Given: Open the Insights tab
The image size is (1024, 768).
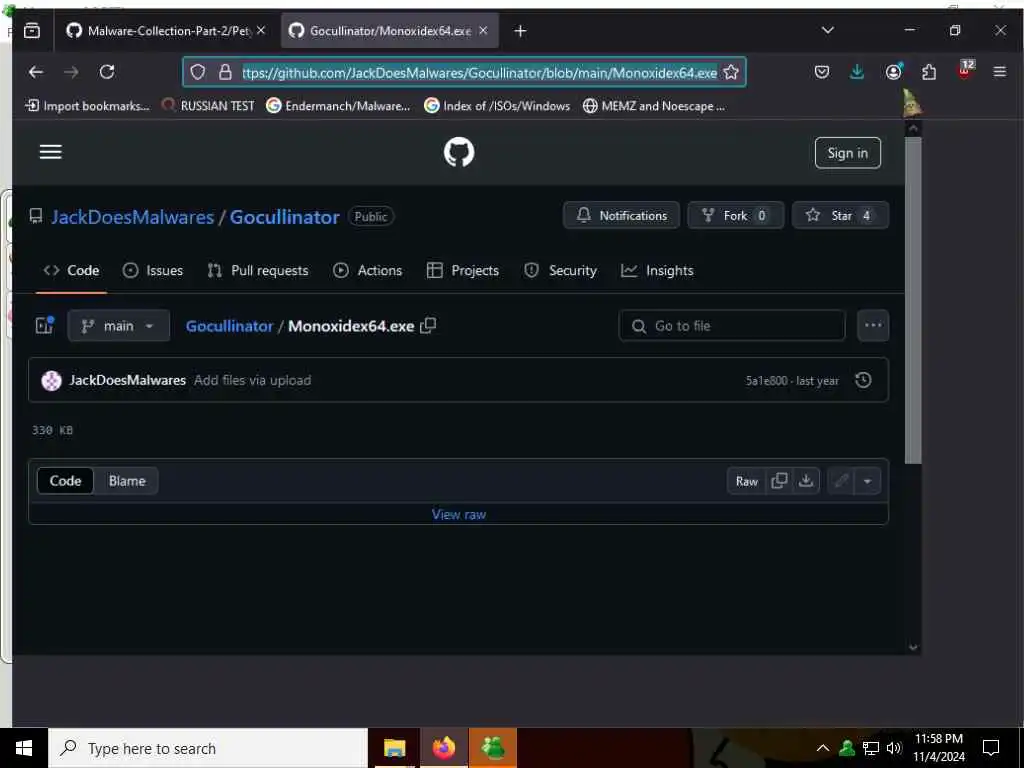Looking at the screenshot, I should (657, 270).
